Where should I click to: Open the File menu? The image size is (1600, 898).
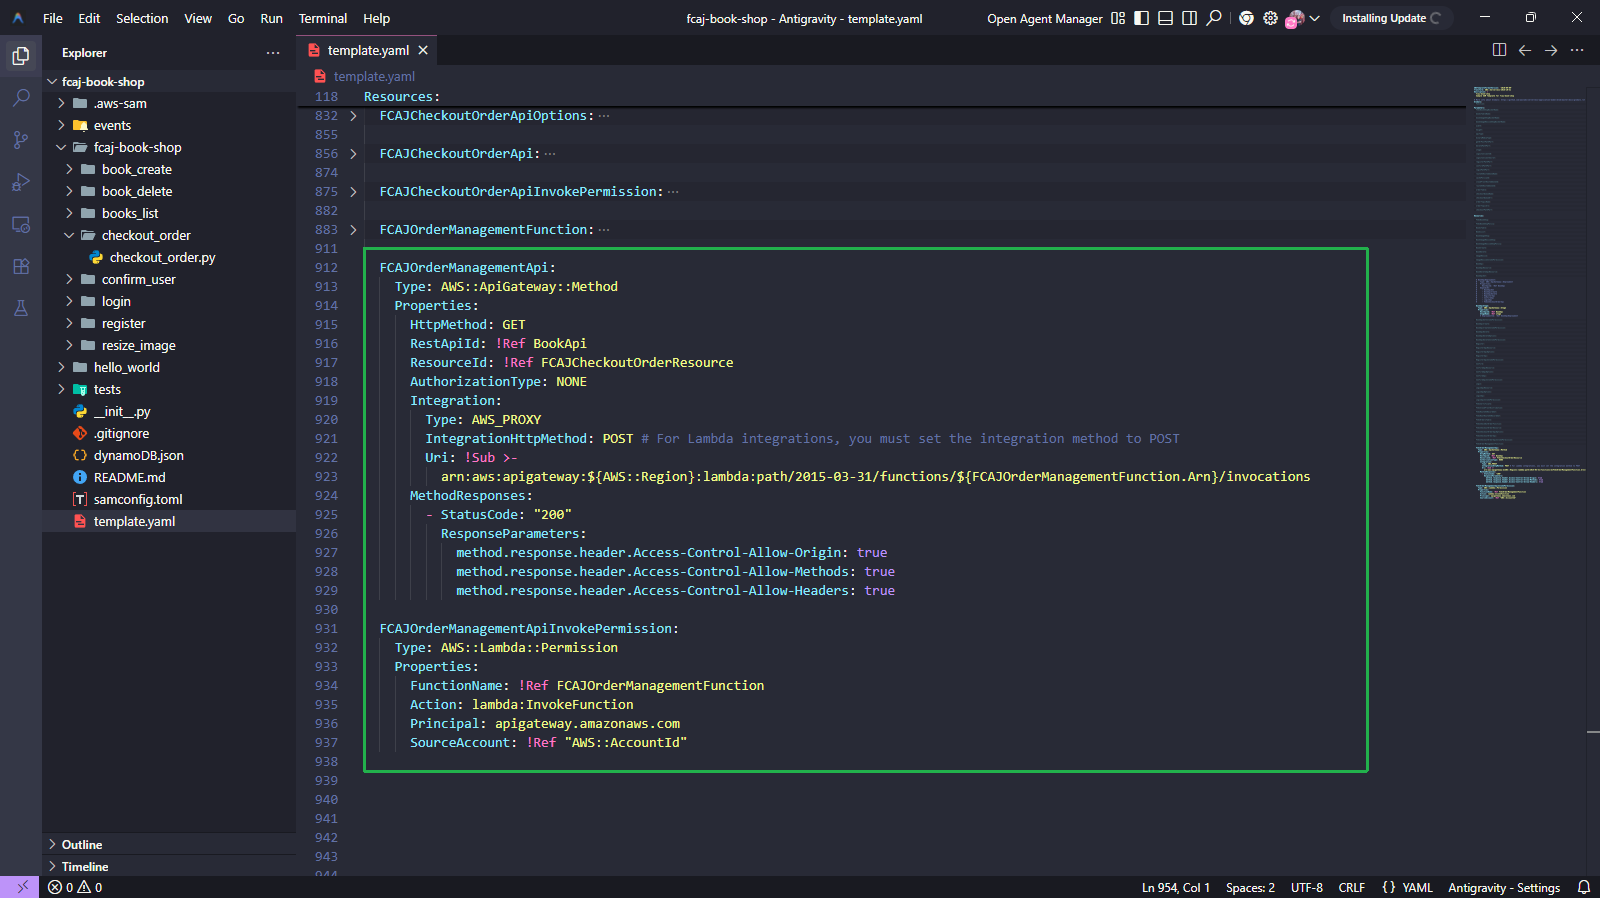click(53, 18)
